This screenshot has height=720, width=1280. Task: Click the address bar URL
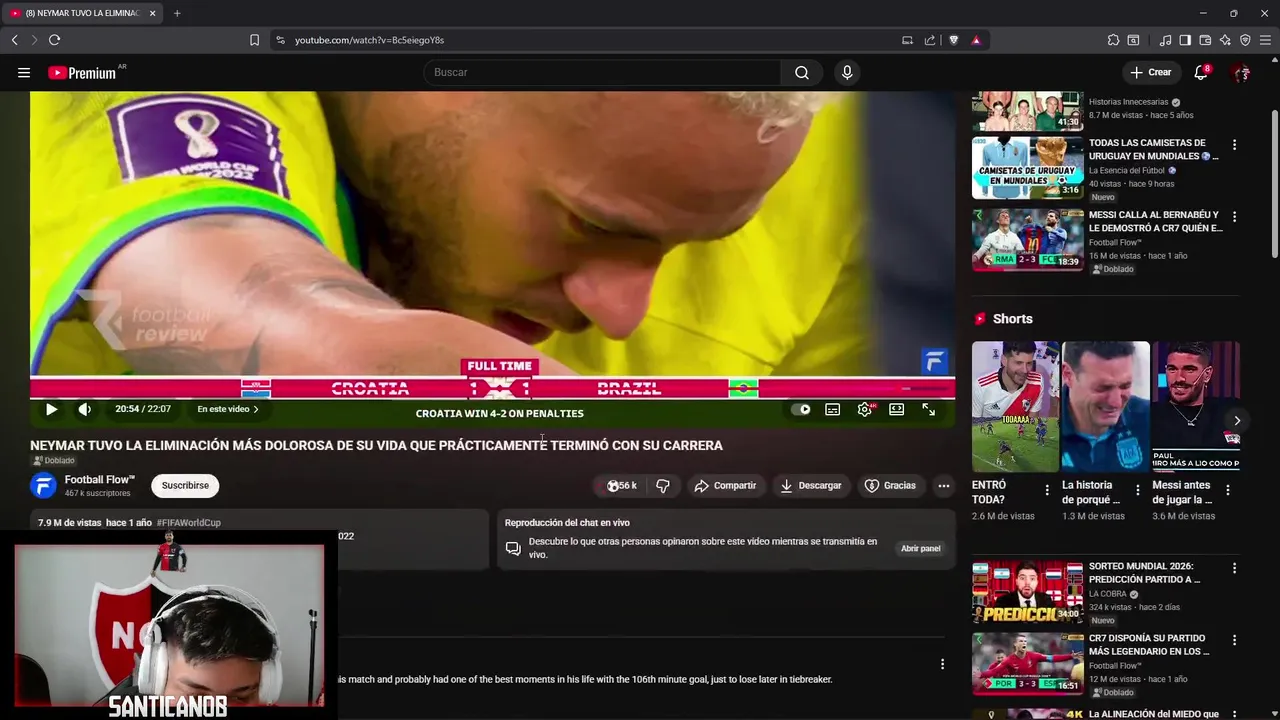pos(369,40)
